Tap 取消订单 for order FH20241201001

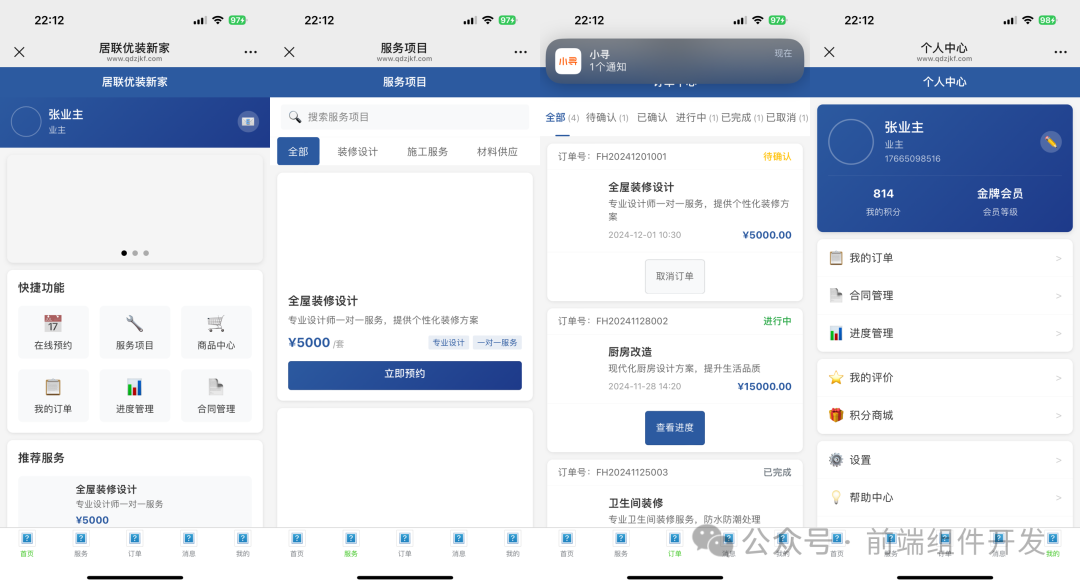pyautogui.click(x=674, y=276)
